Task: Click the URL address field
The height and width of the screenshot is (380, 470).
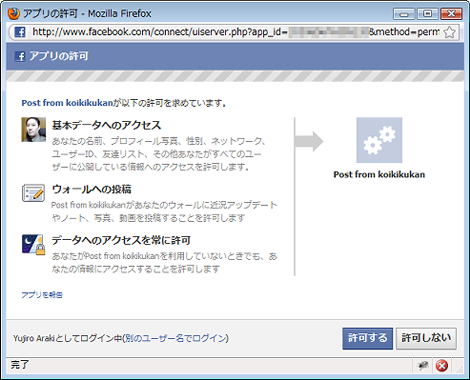Action: tap(235, 32)
